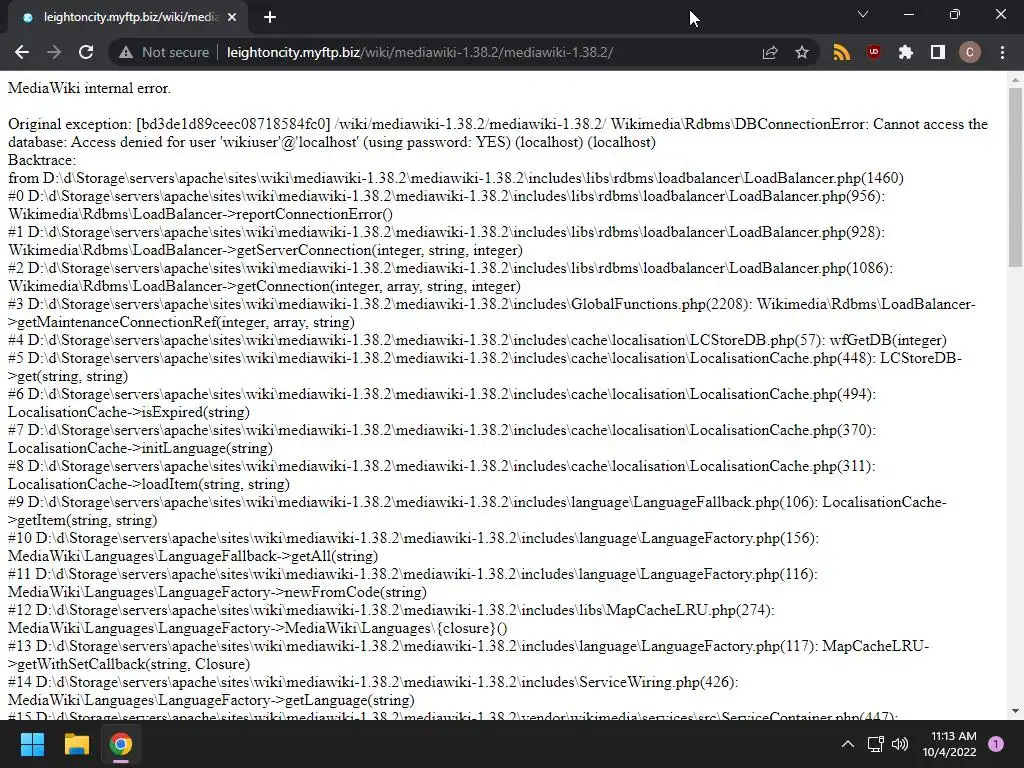The height and width of the screenshot is (768, 1024).
Task: Open the RSS feed extension
Action: (842, 52)
